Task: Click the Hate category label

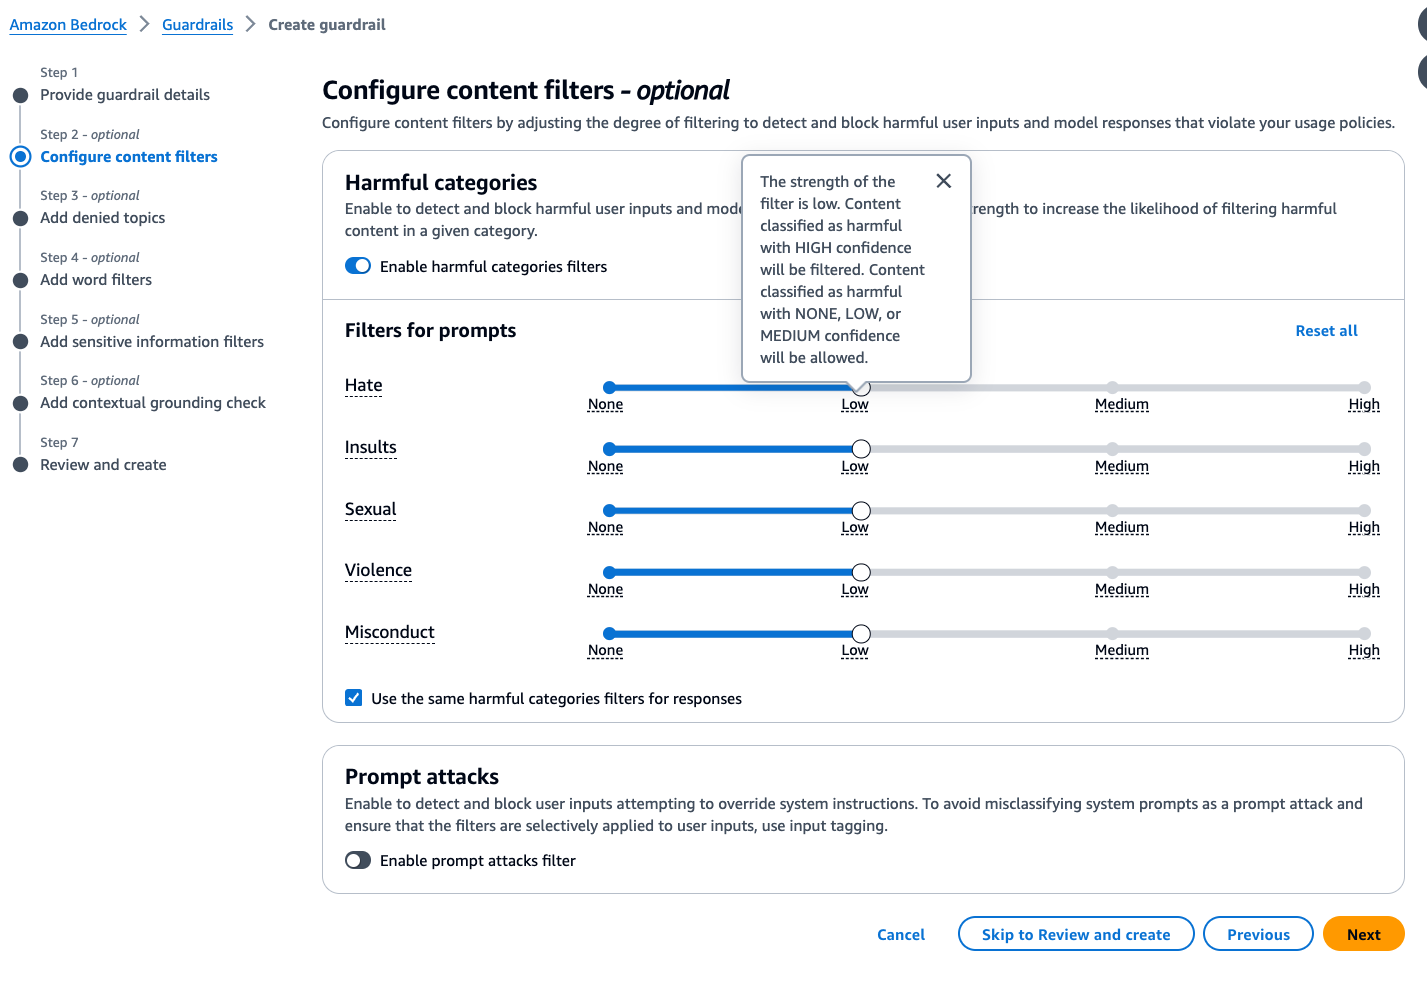Action: click(363, 386)
